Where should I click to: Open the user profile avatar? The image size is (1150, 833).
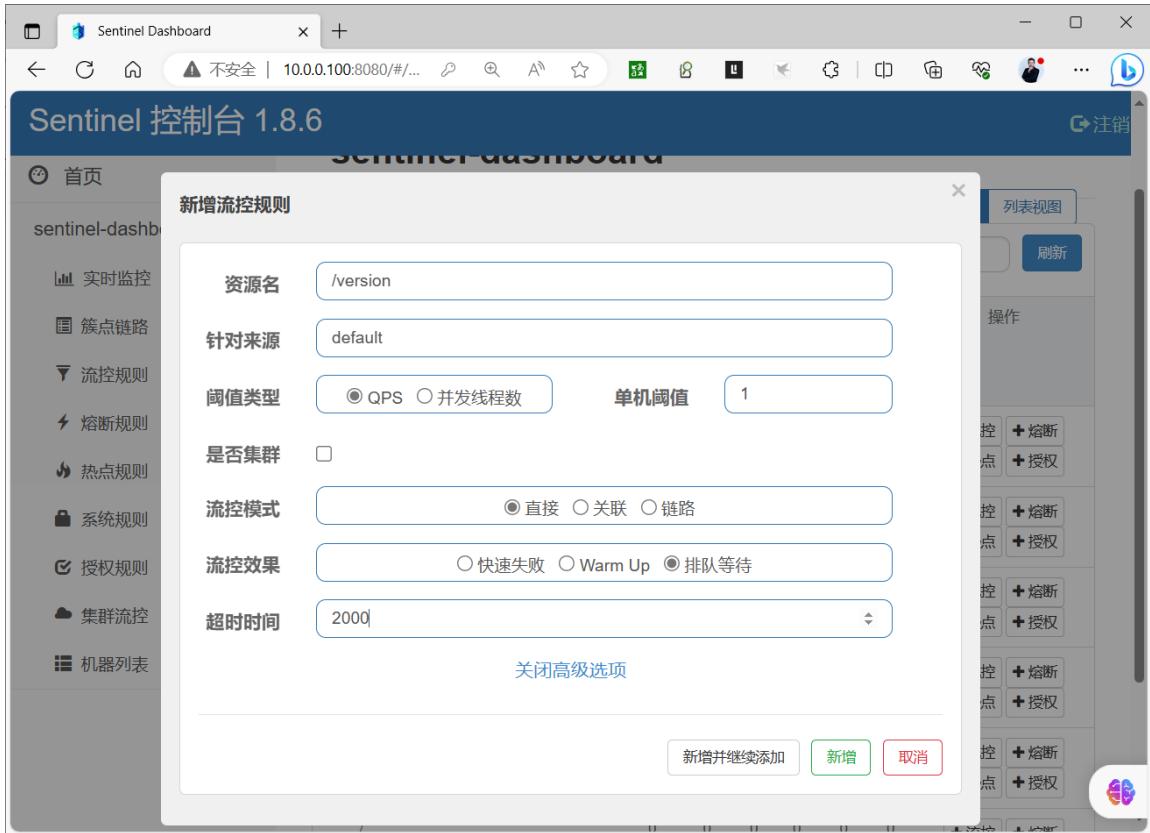point(1031,70)
